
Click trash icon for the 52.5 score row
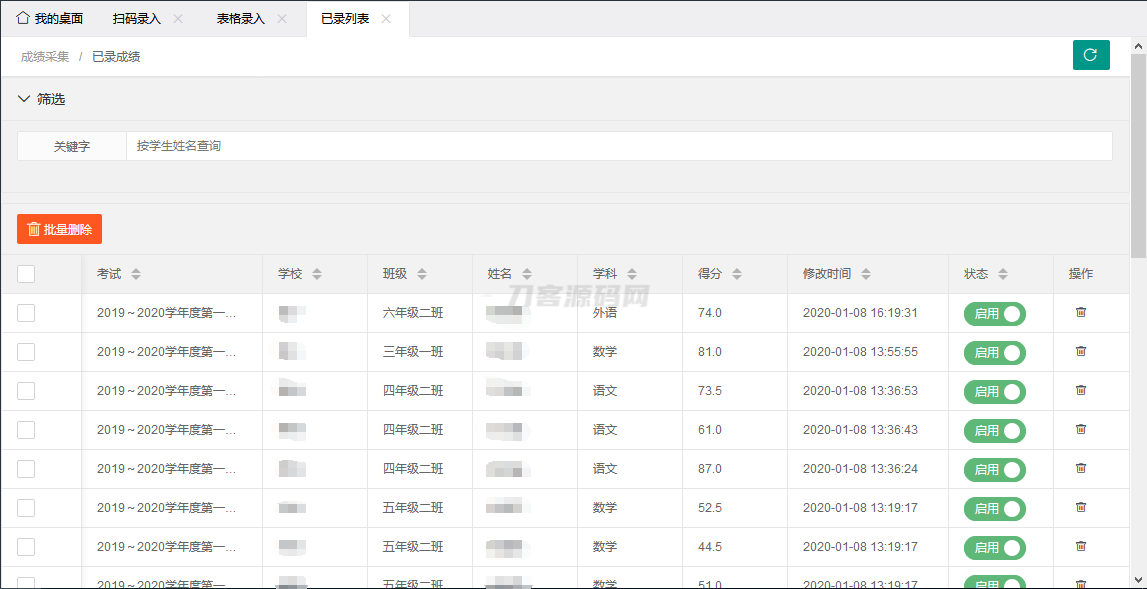[x=1080, y=508]
